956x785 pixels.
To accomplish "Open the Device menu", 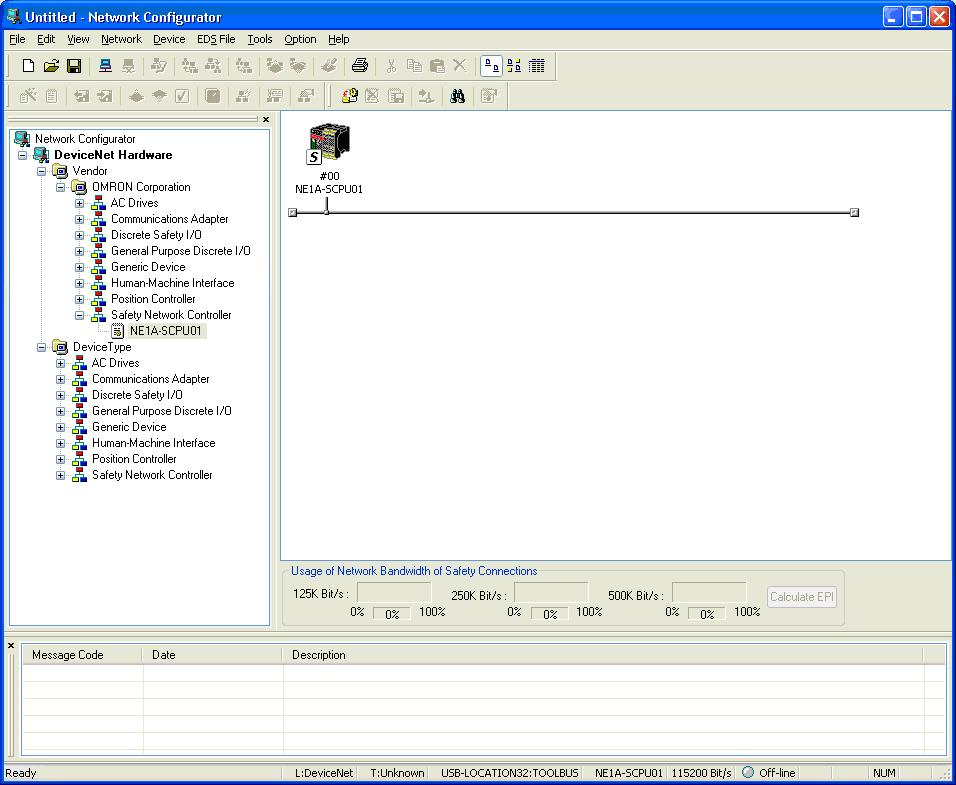I will pos(169,39).
